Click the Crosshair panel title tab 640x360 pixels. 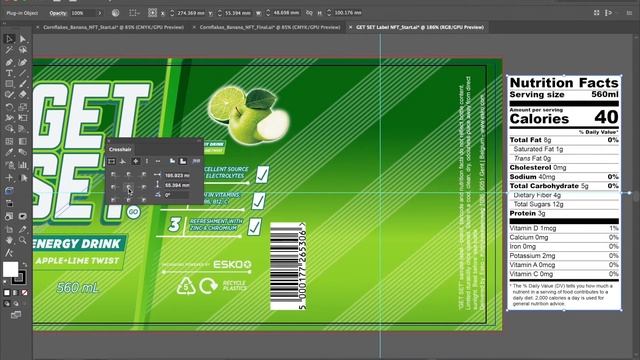[x=120, y=149]
